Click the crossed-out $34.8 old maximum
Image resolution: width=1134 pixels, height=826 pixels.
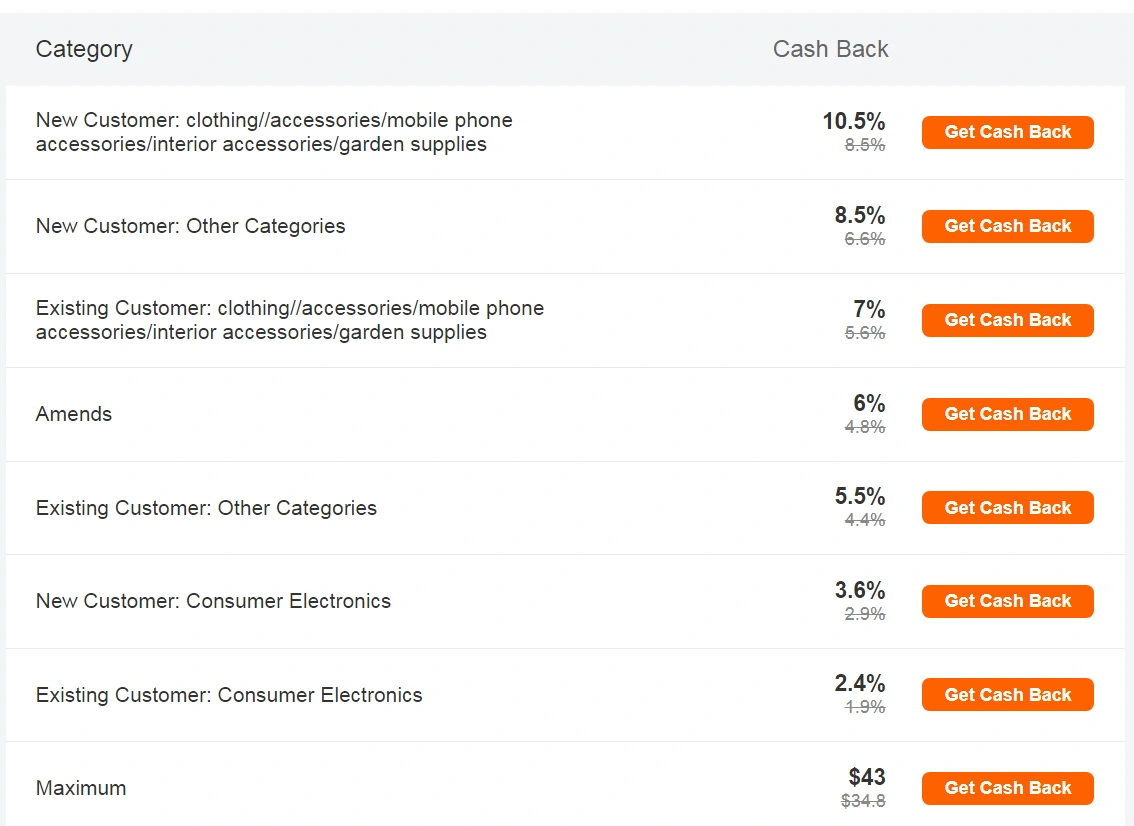coord(864,801)
